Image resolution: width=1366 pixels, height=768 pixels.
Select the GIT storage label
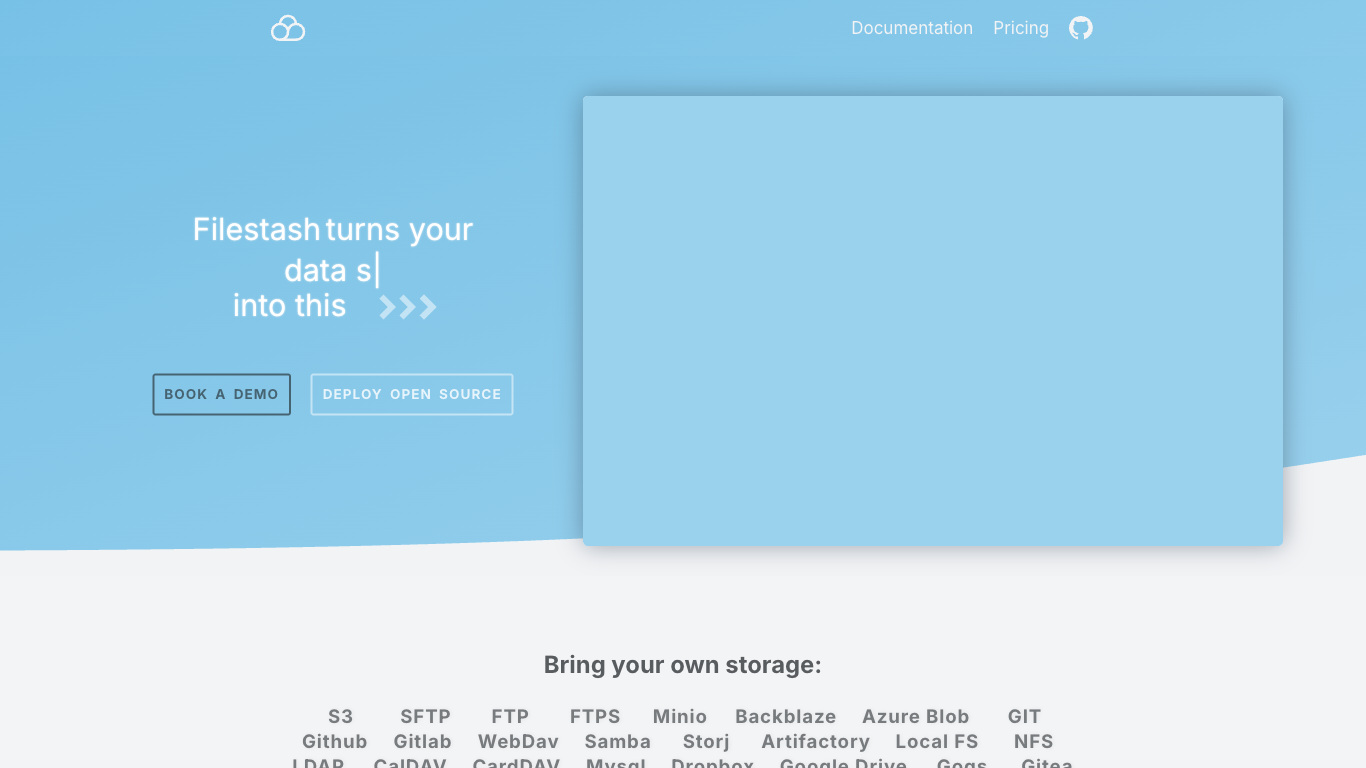pos(1024,716)
